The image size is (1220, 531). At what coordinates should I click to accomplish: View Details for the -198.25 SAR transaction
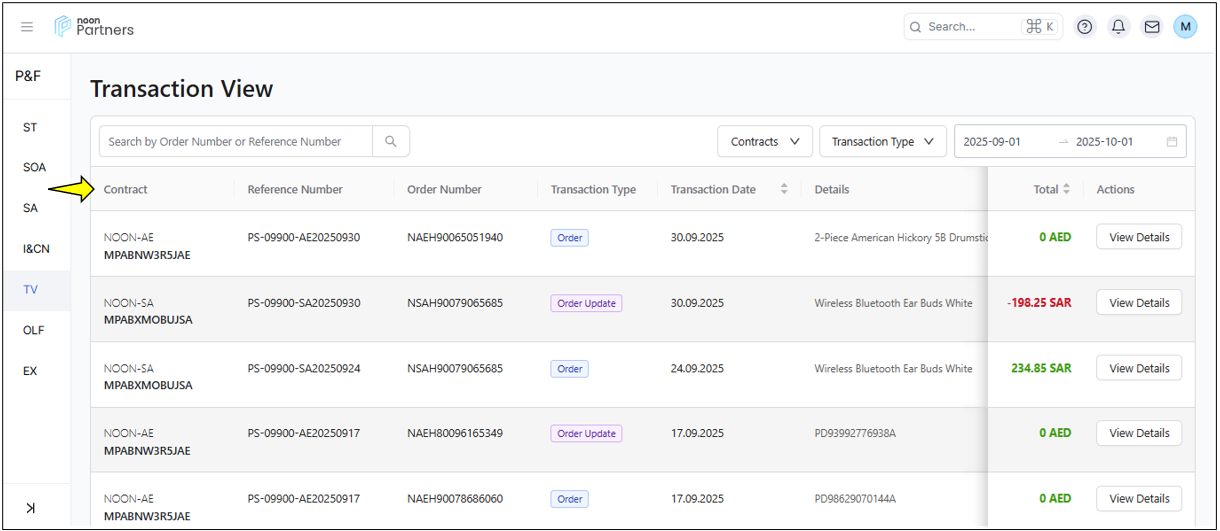(x=1139, y=303)
